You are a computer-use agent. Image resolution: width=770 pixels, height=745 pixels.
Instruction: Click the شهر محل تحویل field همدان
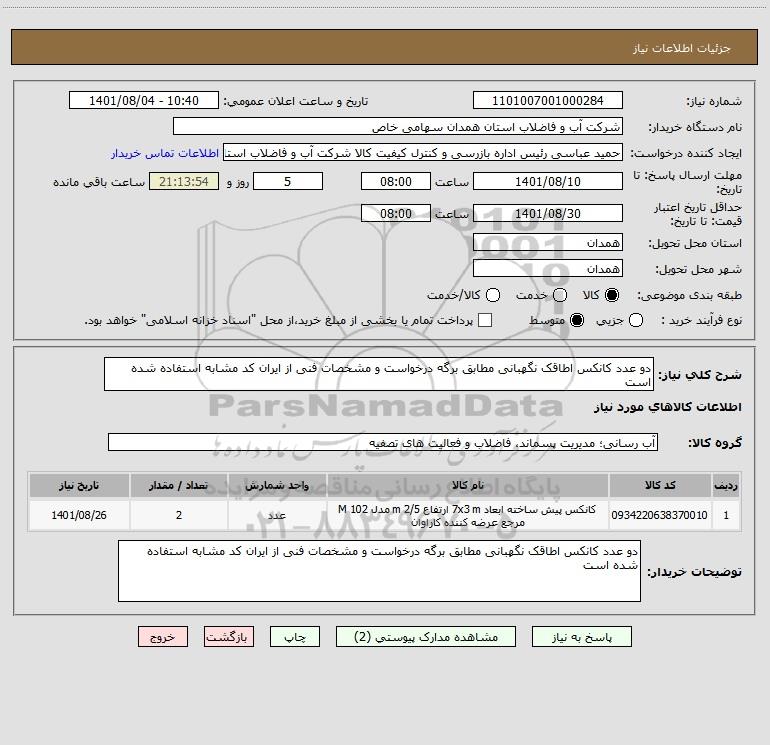[x=548, y=269]
